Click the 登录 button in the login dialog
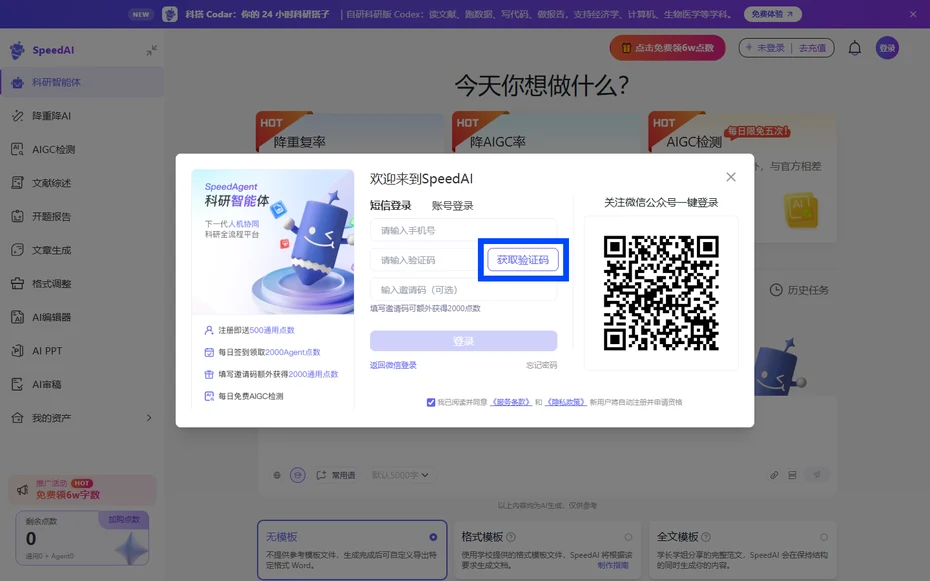 (463, 341)
